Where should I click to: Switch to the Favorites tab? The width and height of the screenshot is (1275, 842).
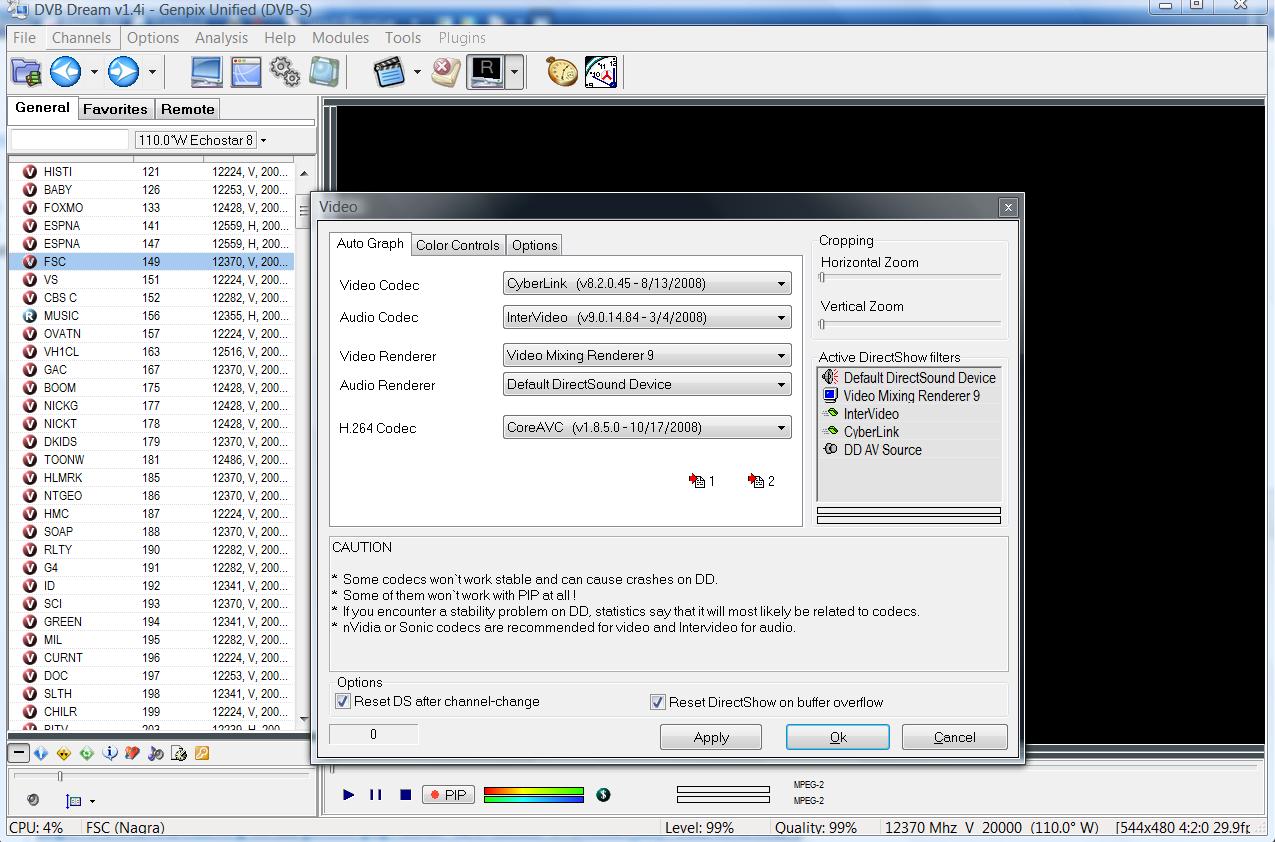pos(115,109)
